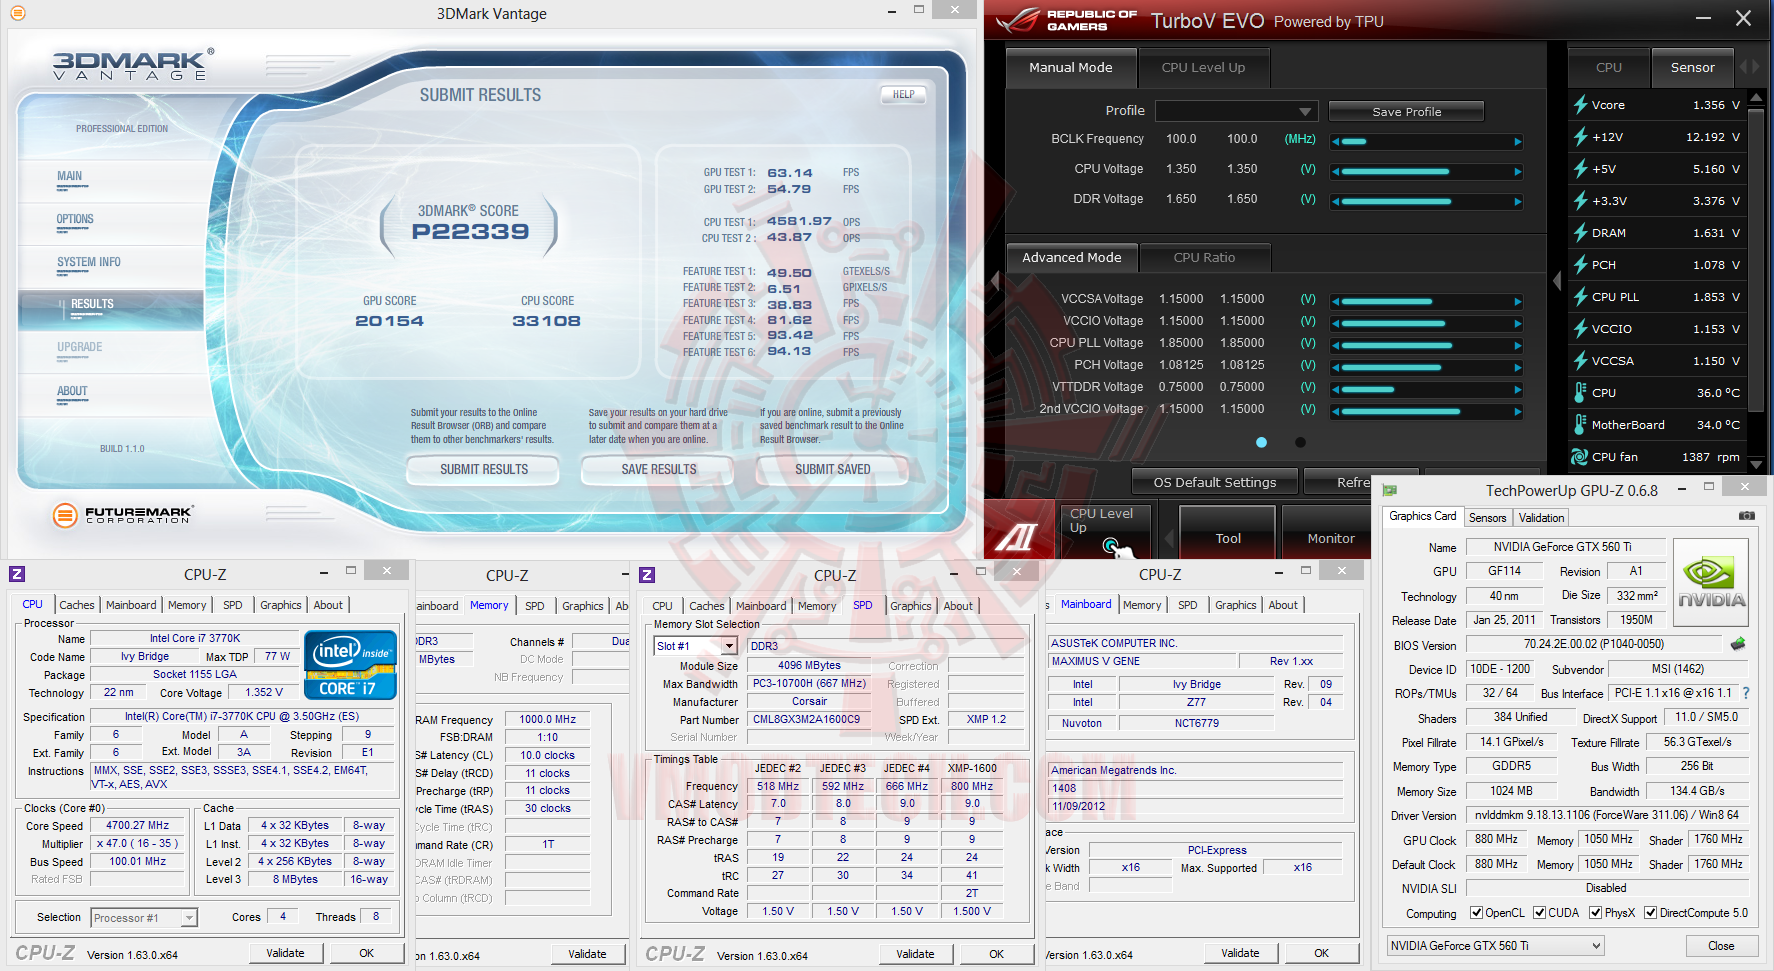Open the Processor #1 selection dropdown in CPU-Z
Viewport: 1774px width, 971px height.
click(x=144, y=917)
